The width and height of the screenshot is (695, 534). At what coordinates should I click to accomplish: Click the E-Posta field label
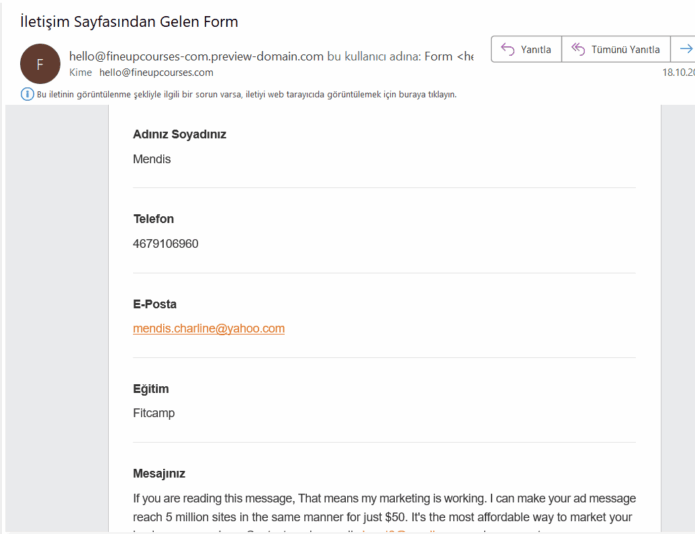point(155,304)
